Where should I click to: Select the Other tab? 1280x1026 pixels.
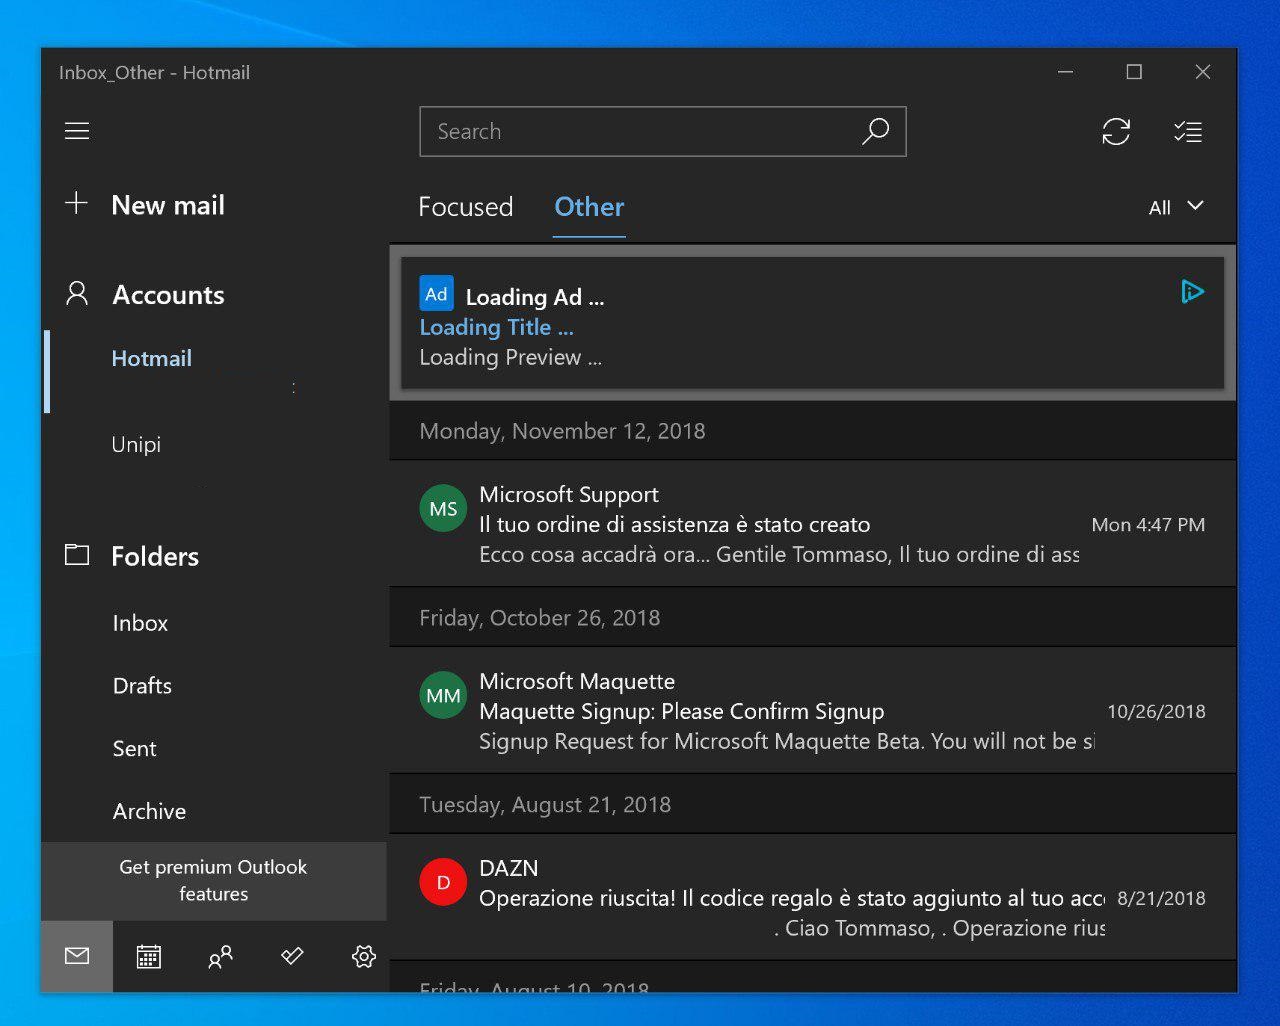point(589,207)
